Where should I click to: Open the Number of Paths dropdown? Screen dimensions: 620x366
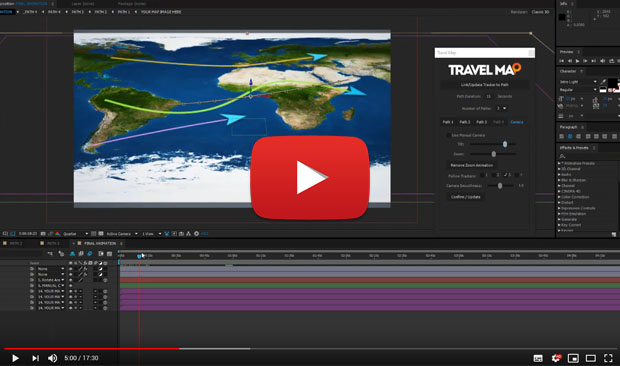[502, 108]
